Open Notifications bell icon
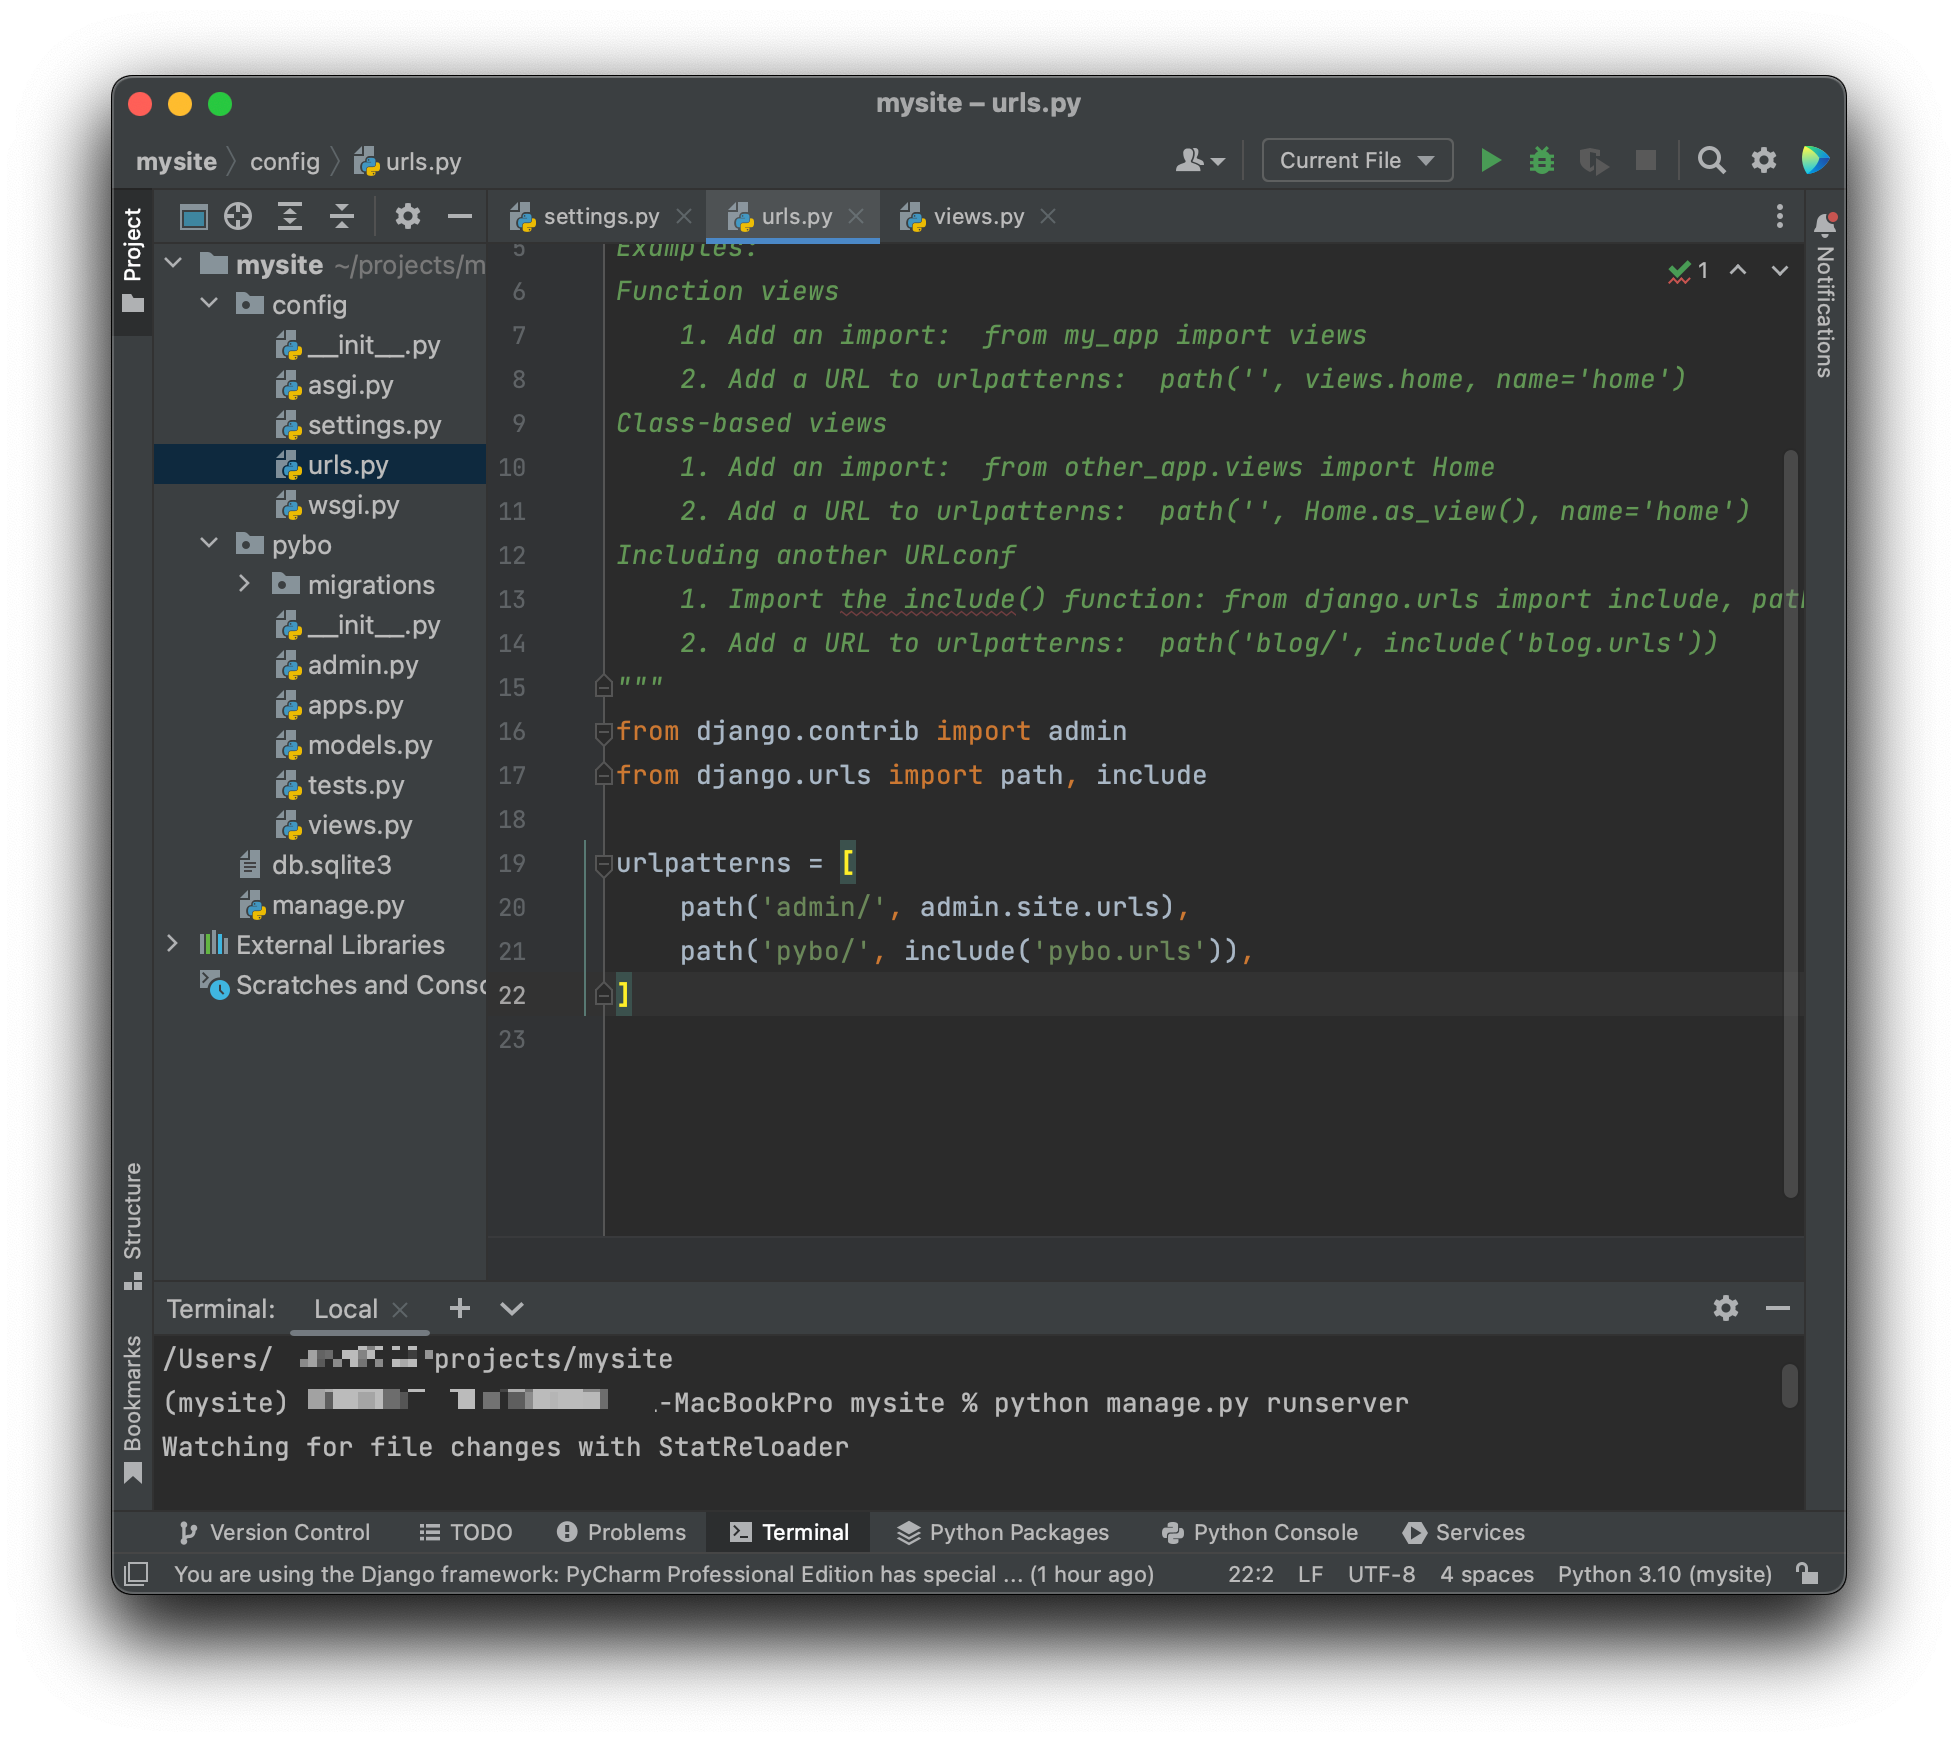Screen dimensions: 1958x1742 tap(1825, 224)
